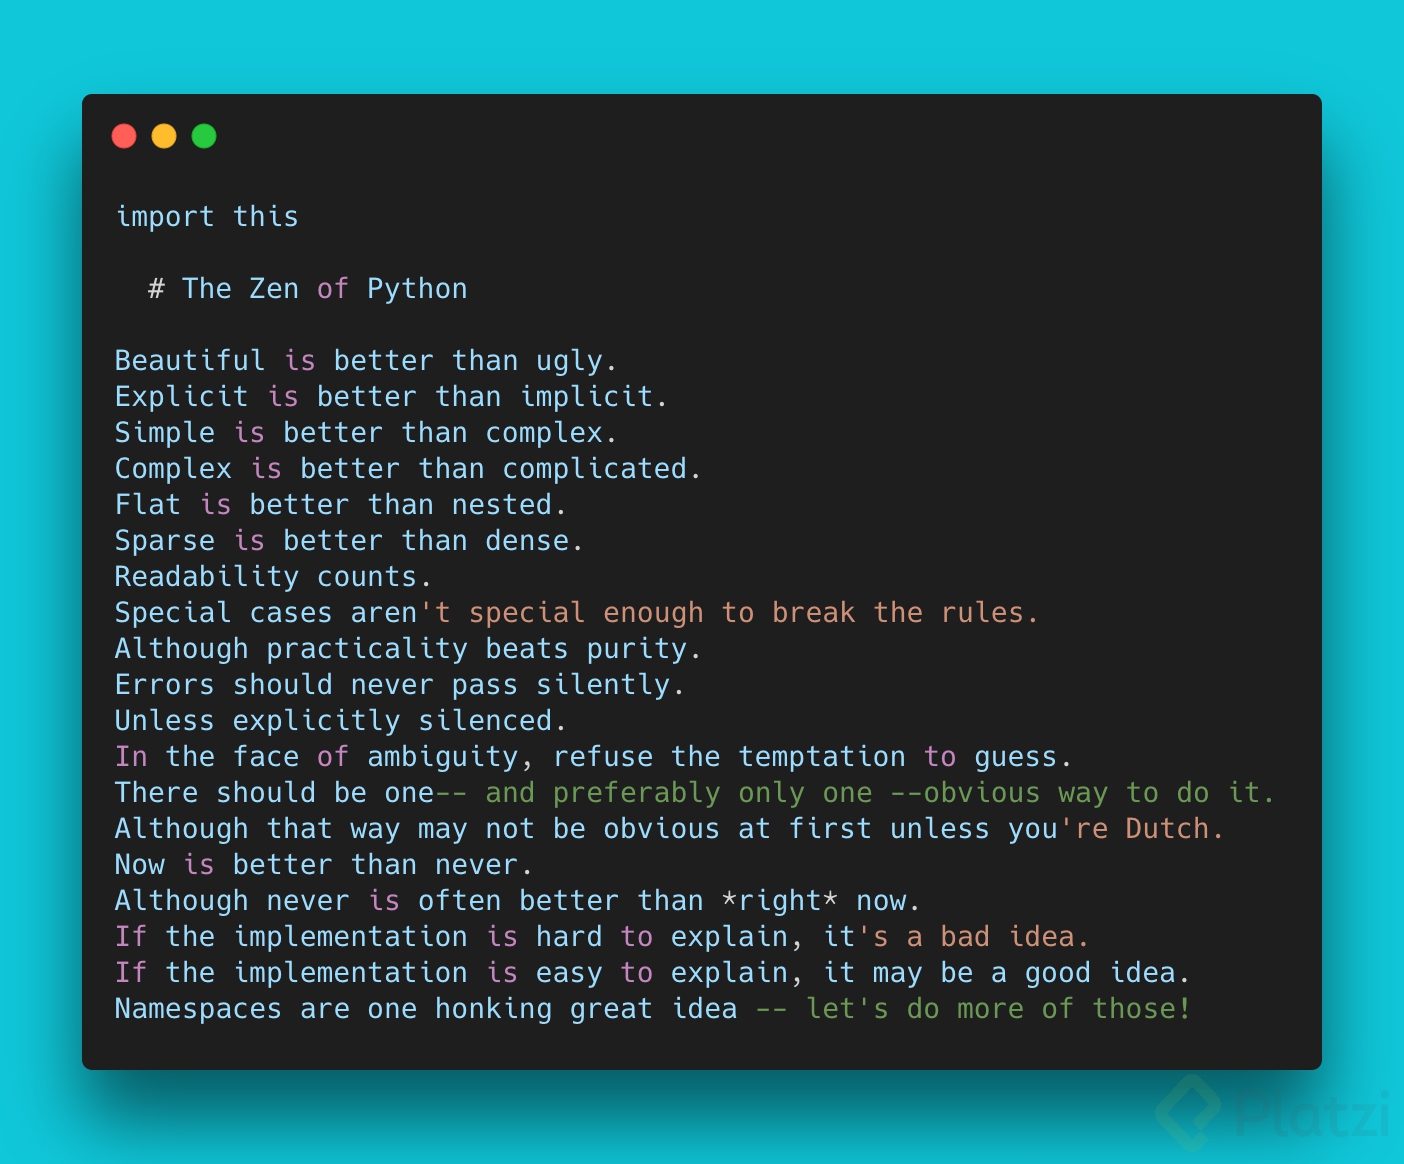Click line containing '*right* now.'
Screen dimensions: 1404x1164
coord(517,901)
